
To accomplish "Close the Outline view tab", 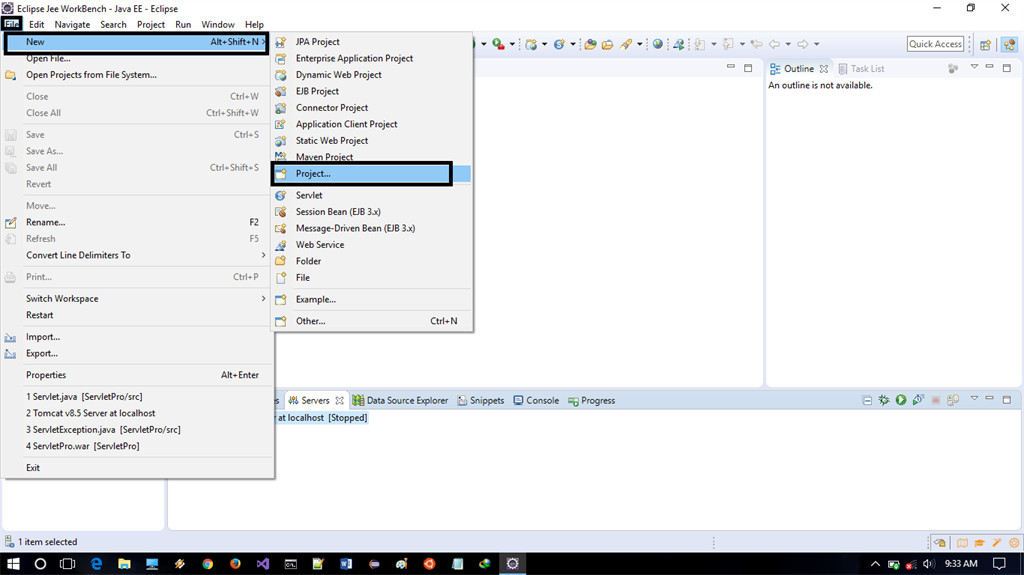I will (x=824, y=69).
